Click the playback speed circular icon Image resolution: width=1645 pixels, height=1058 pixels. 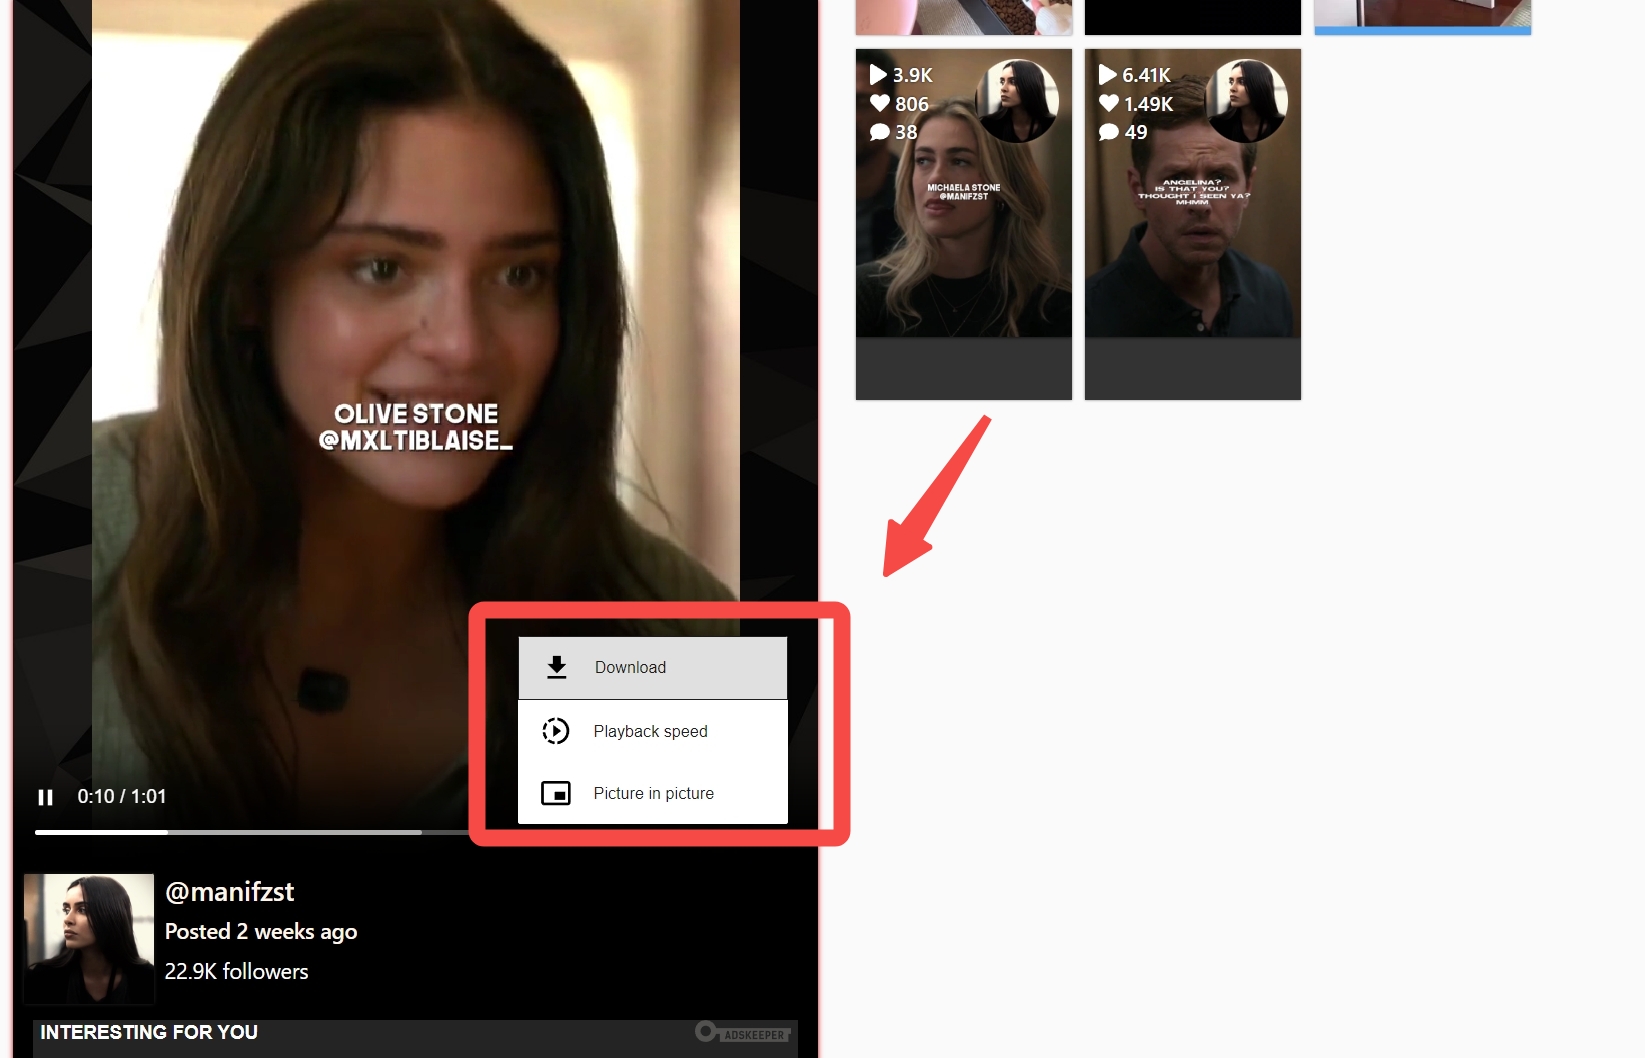coord(556,731)
